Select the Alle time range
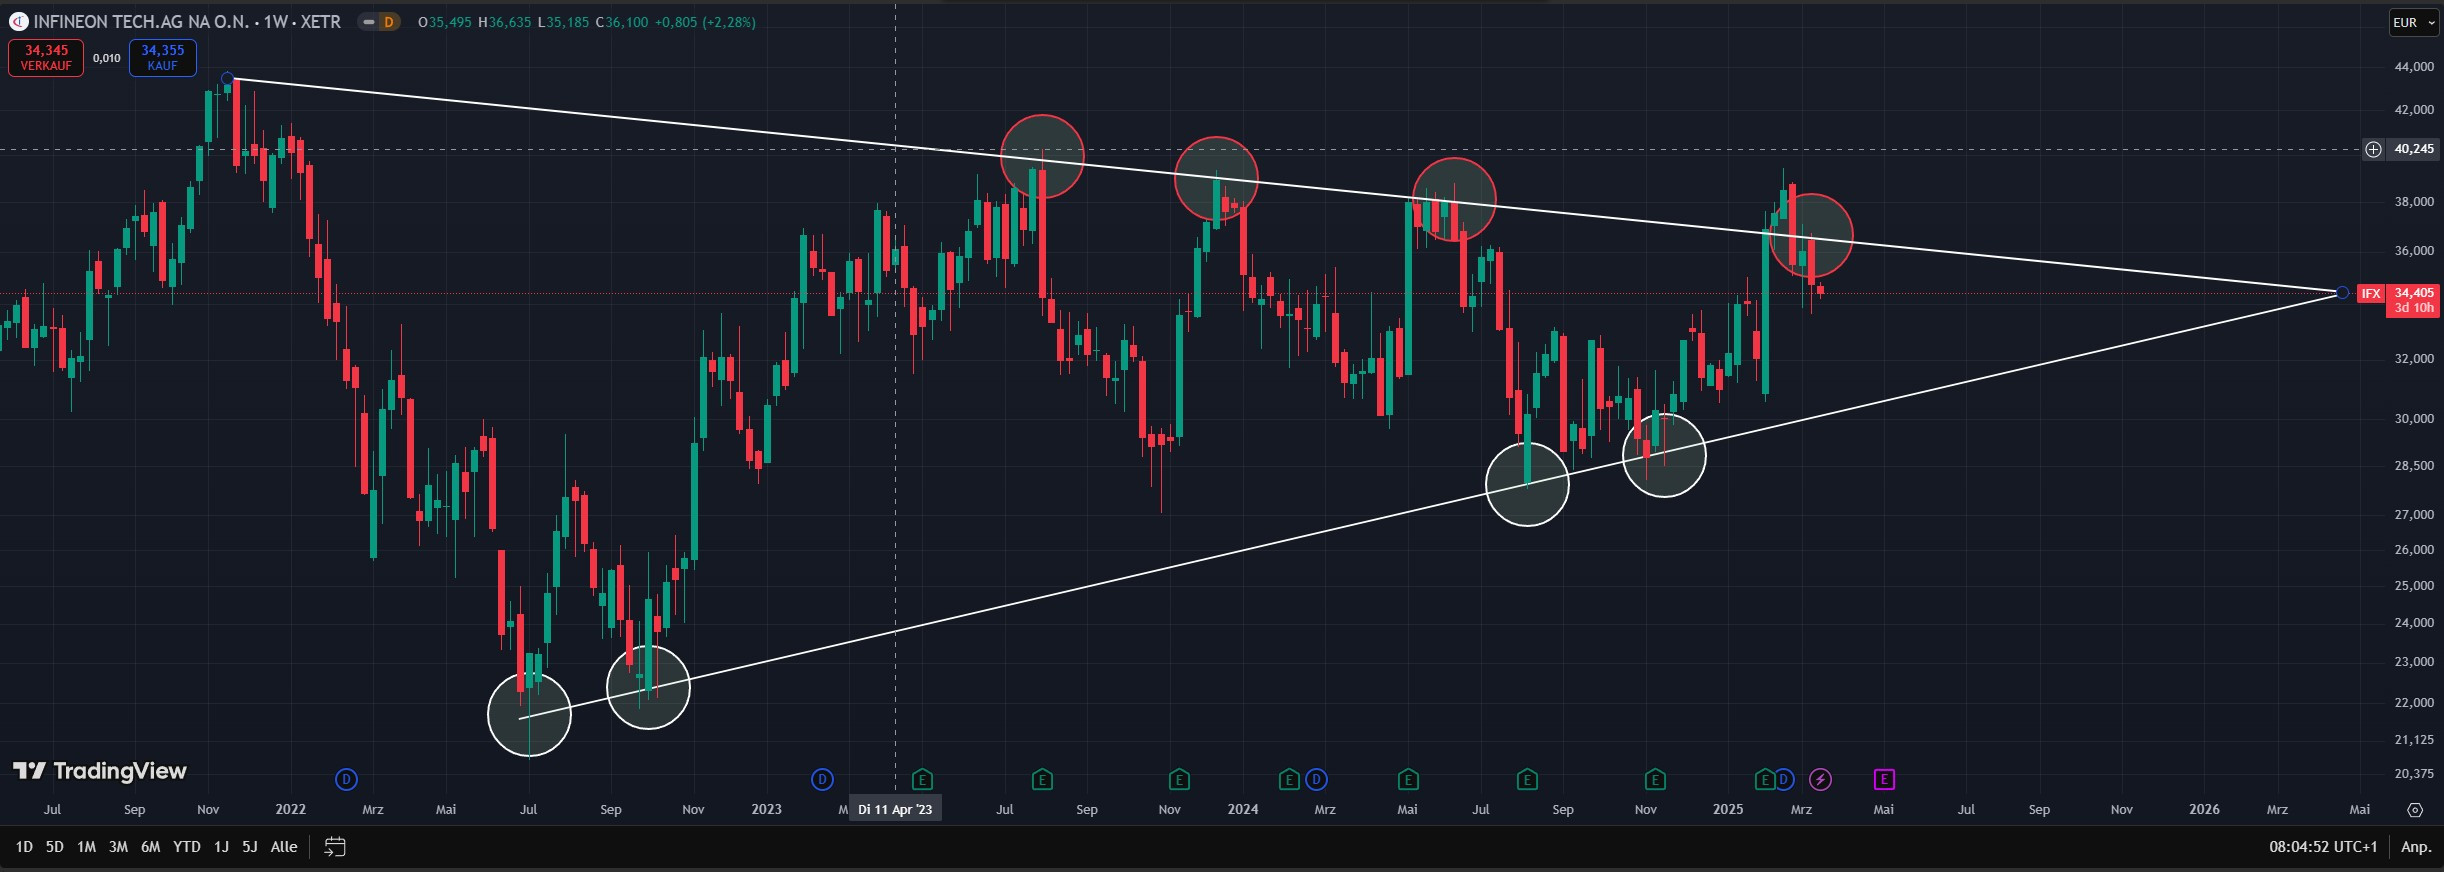Viewport: 2444px width, 872px height. point(284,847)
